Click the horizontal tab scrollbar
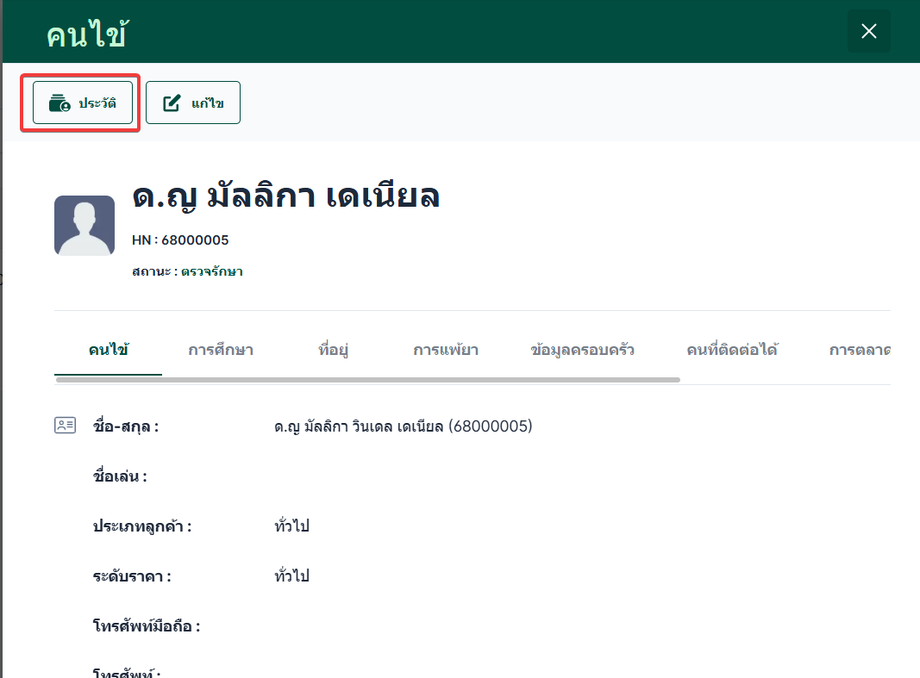 368,380
